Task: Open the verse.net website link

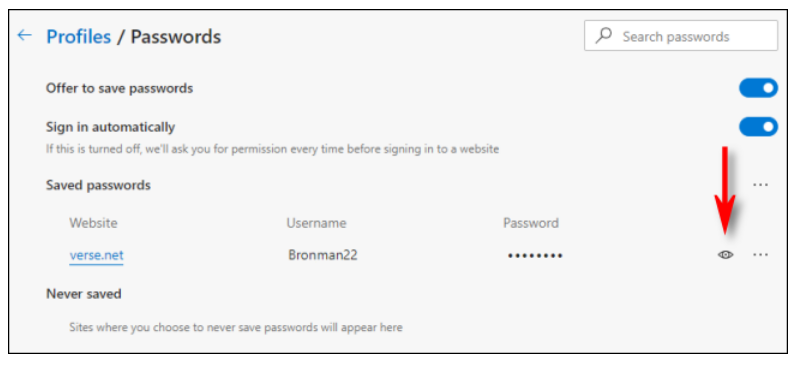Action: pyautogui.click(x=96, y=255)
